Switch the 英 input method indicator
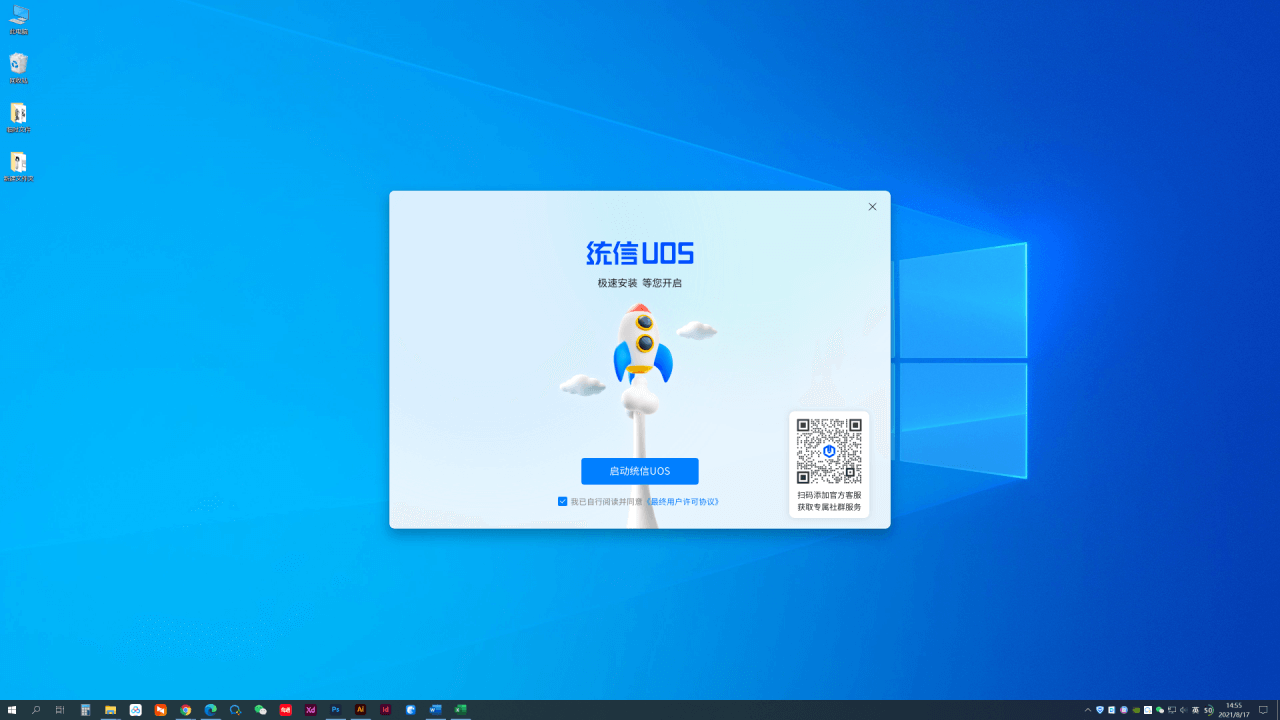The height and width of the screenshot is (720, 1280). click(1196, 710)
